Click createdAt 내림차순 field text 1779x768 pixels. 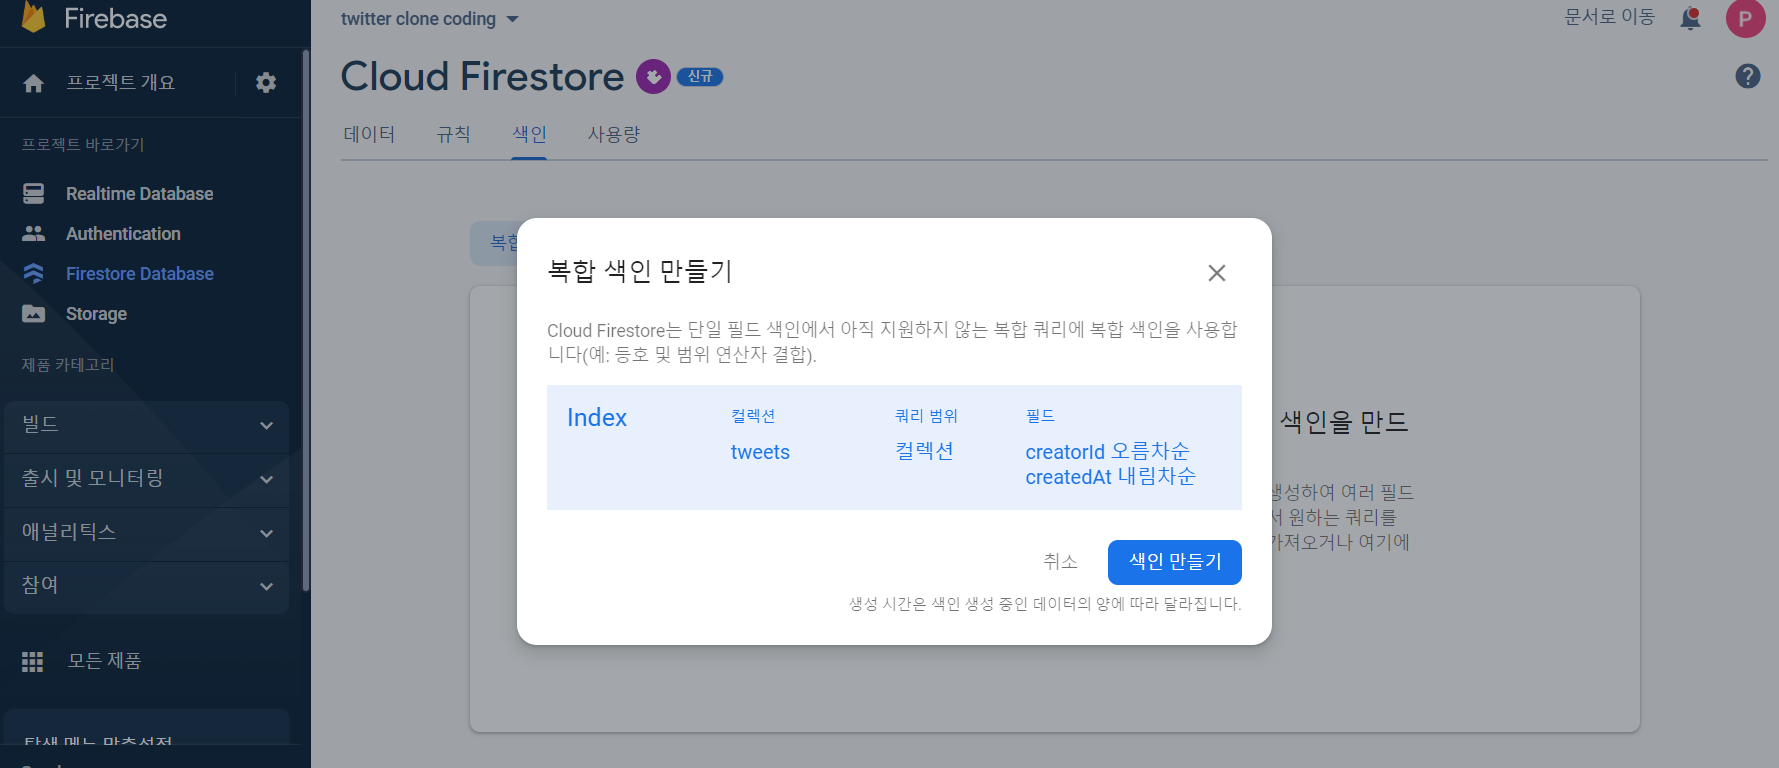click(x=1110, y=477)
